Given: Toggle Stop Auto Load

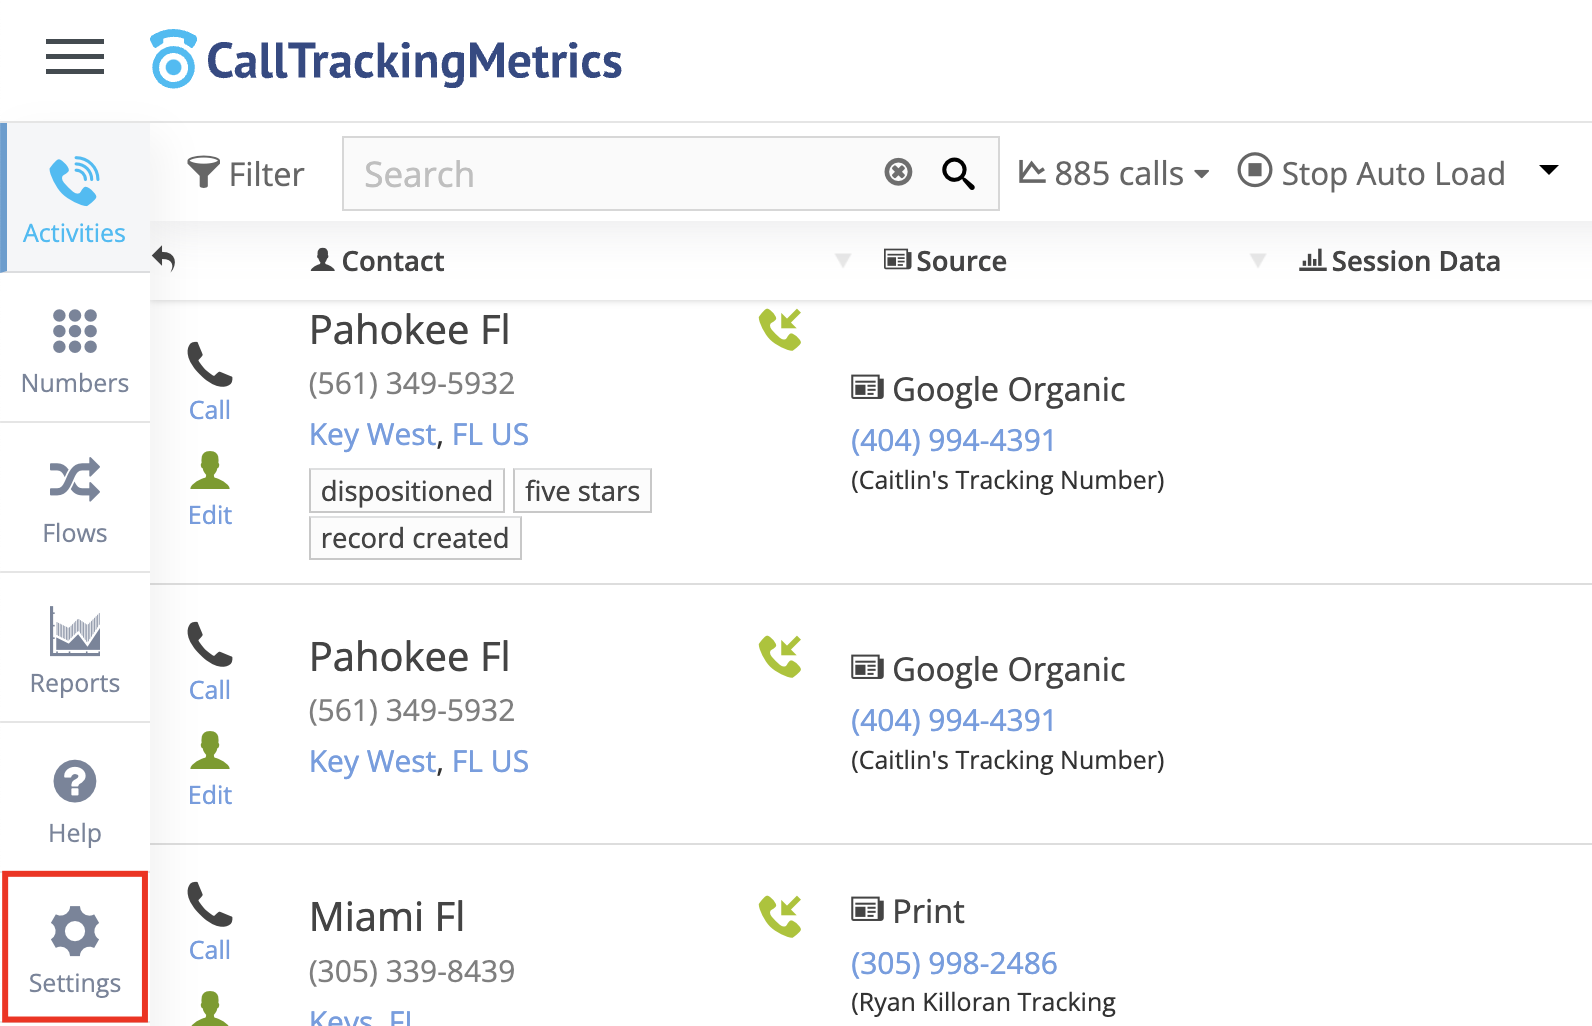Looking at the screenshot, I should point(1371,173).
